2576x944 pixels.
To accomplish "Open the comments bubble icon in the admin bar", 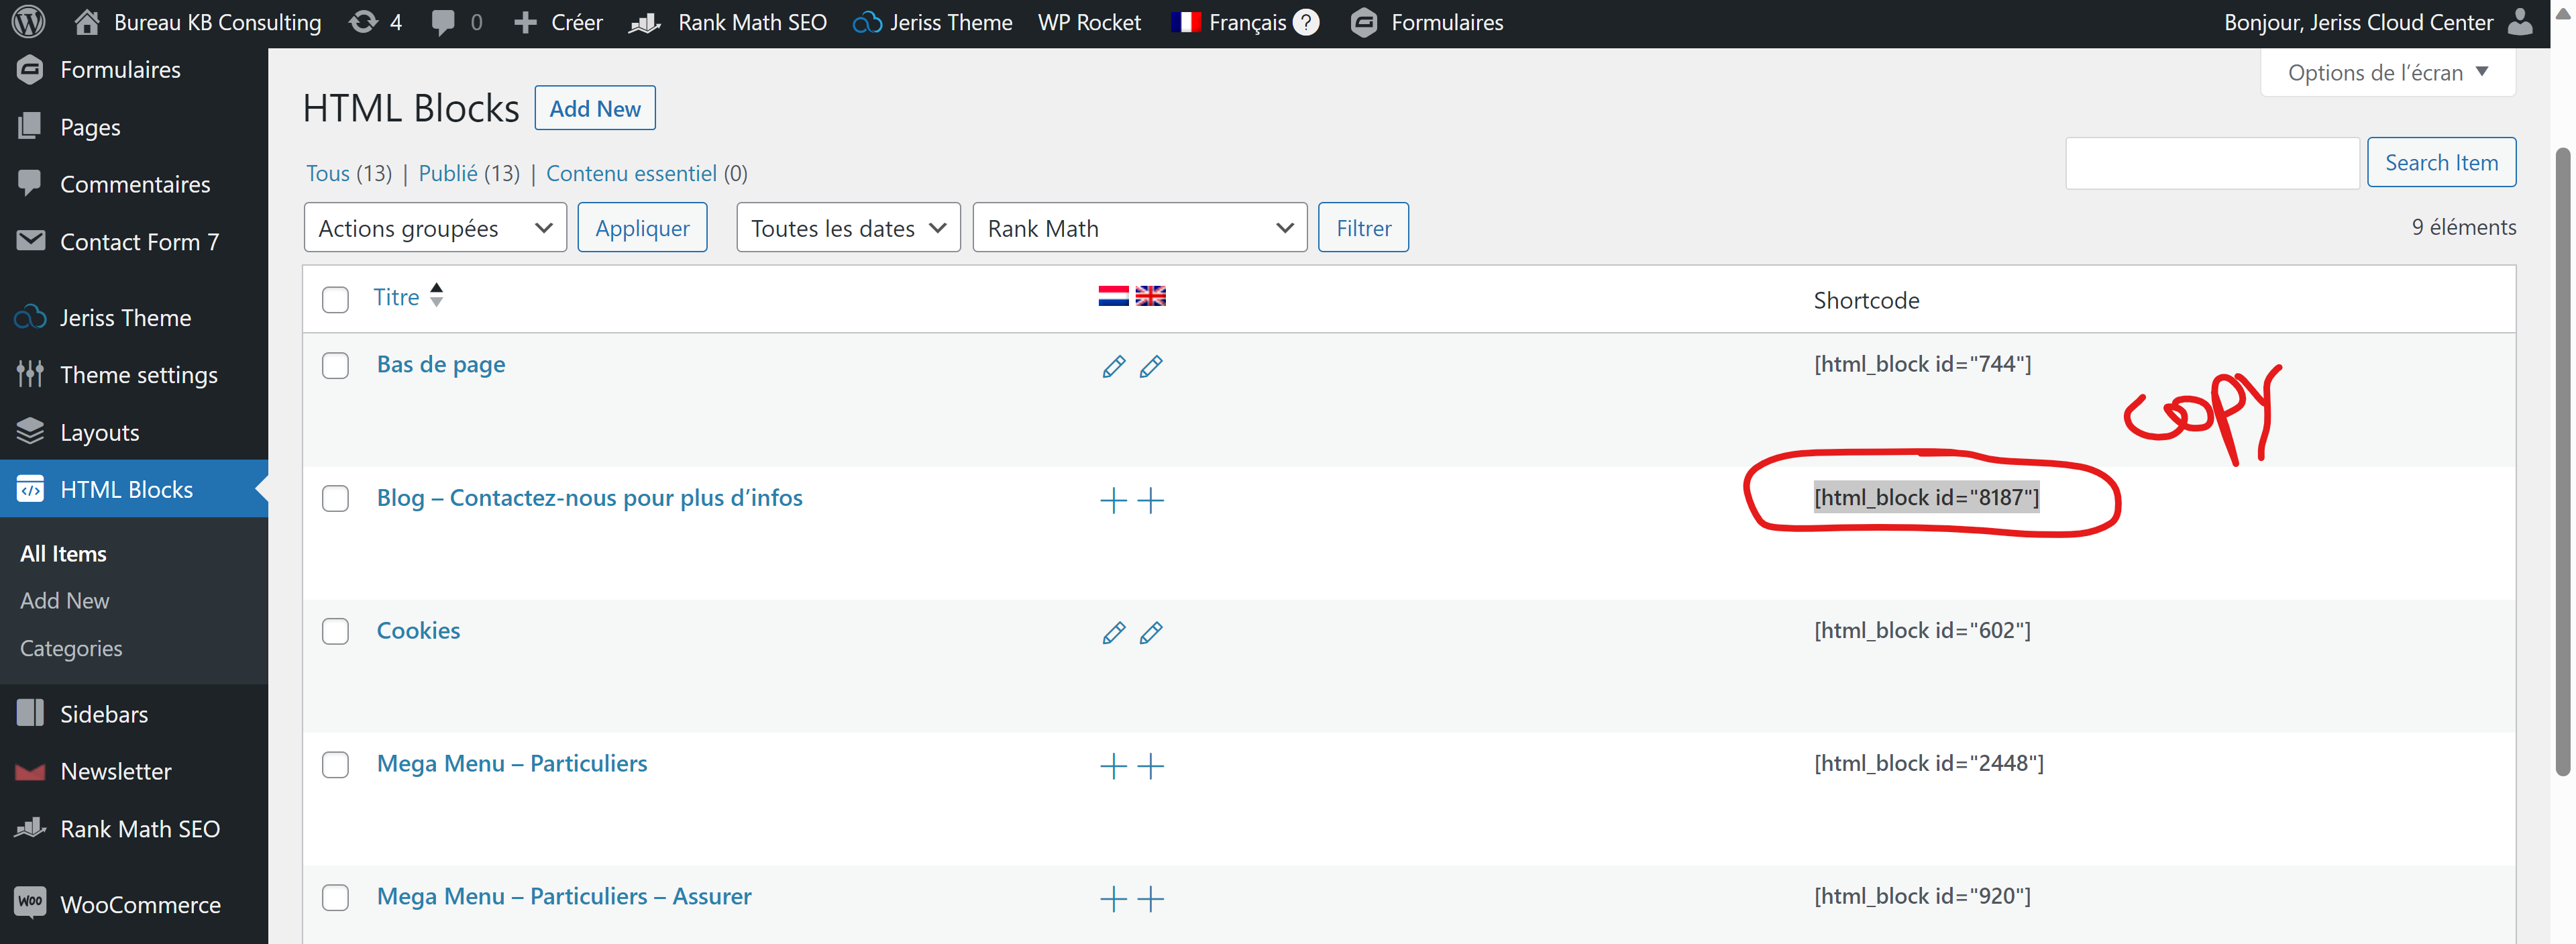I will (x=443, y=23).
